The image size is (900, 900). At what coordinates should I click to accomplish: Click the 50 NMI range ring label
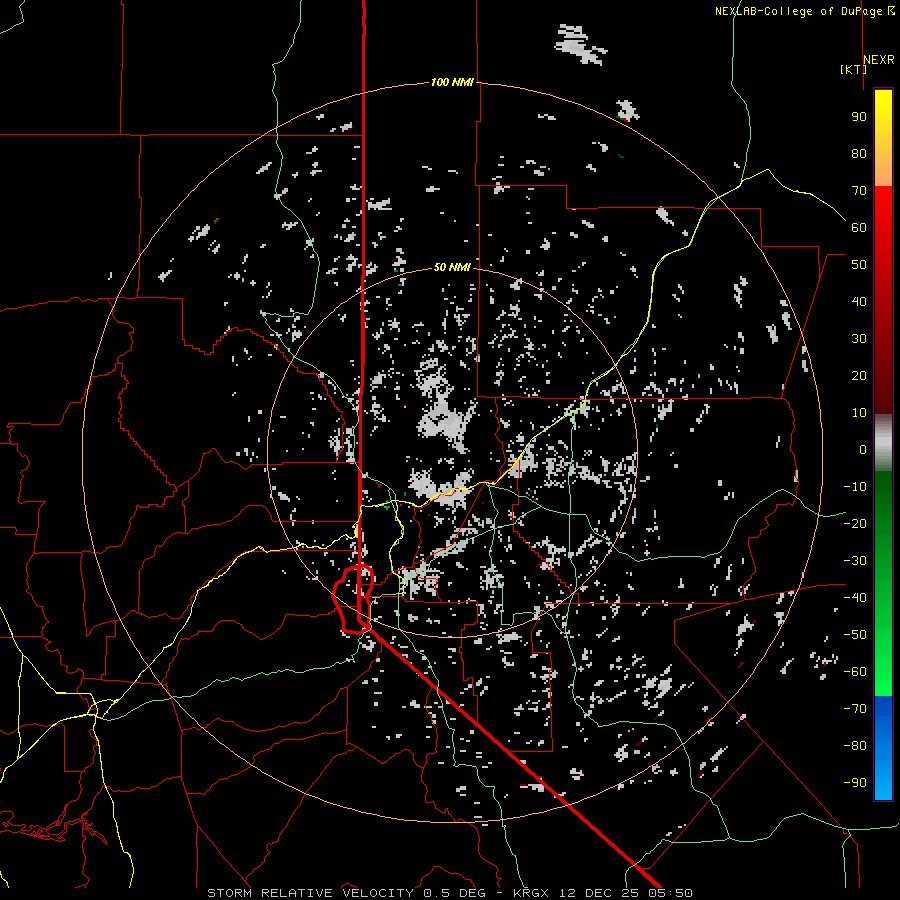(x=452, y=267)
